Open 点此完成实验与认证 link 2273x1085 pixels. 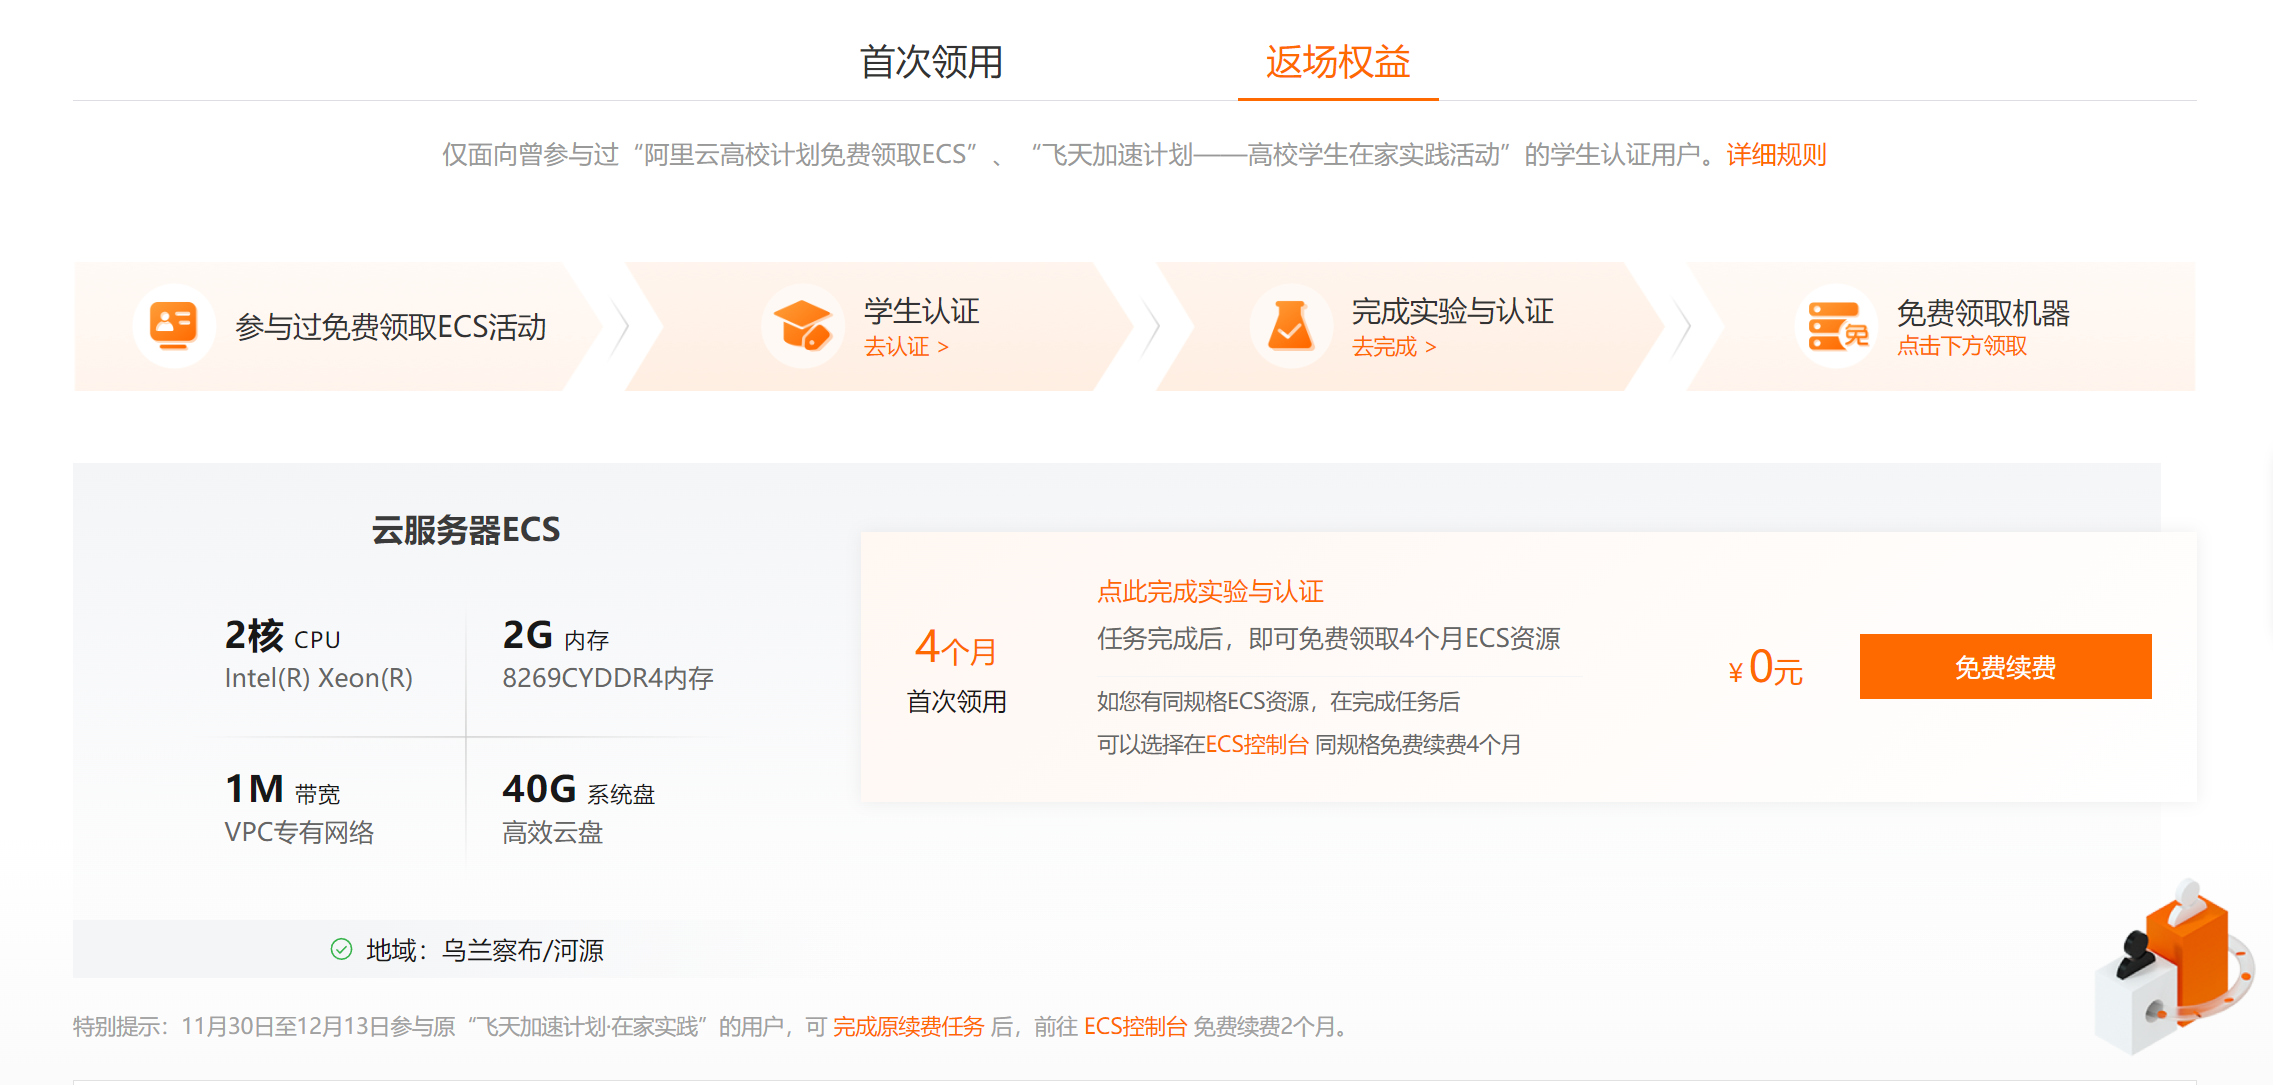(1210, 592)
